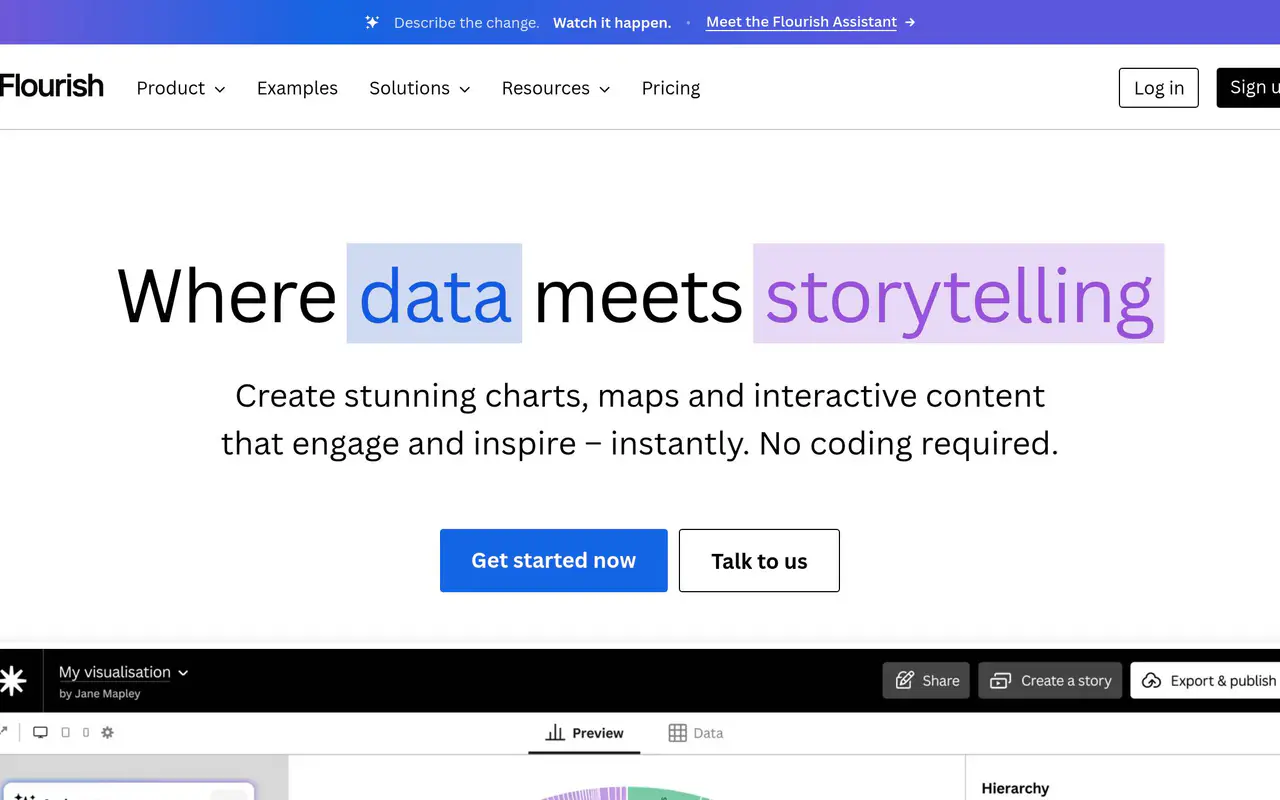Click the Get started now button
The height and width of the screenshot is (800, 1280).
(x=554, y=561)
